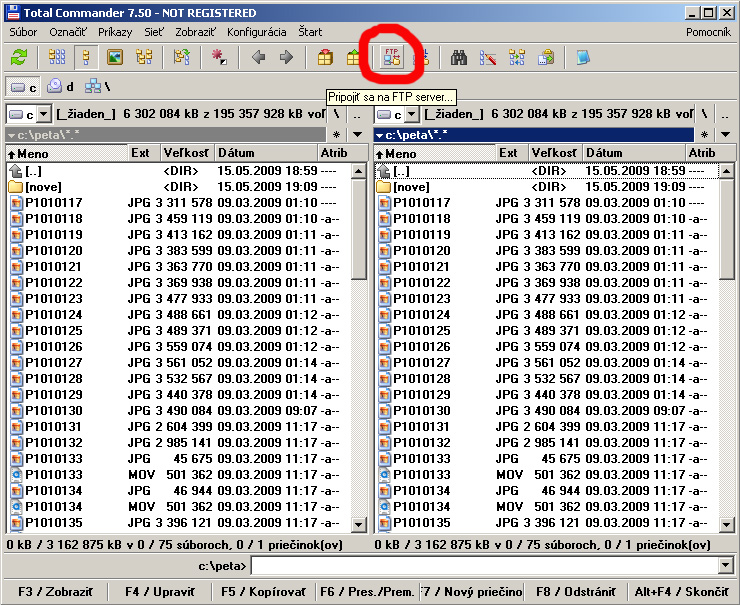Click F6 / Pres./Prem. button

(367, 592)
